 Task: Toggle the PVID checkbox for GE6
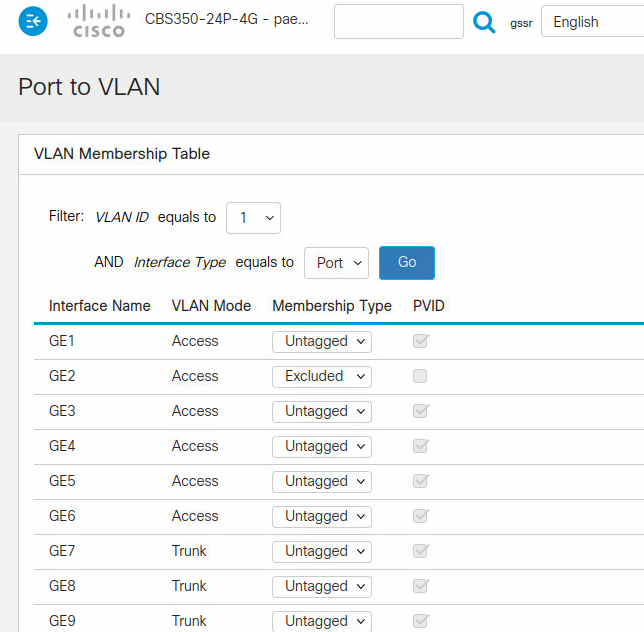(x=420, y=516)
